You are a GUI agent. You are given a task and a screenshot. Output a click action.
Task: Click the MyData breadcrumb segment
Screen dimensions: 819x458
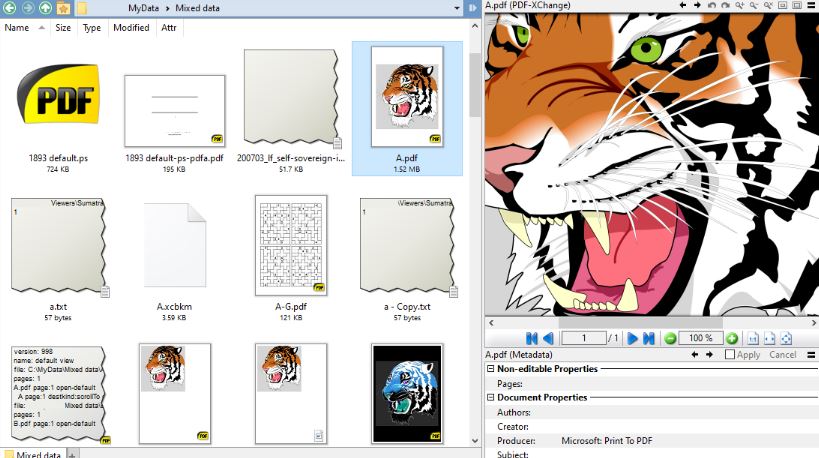[143, 8]
